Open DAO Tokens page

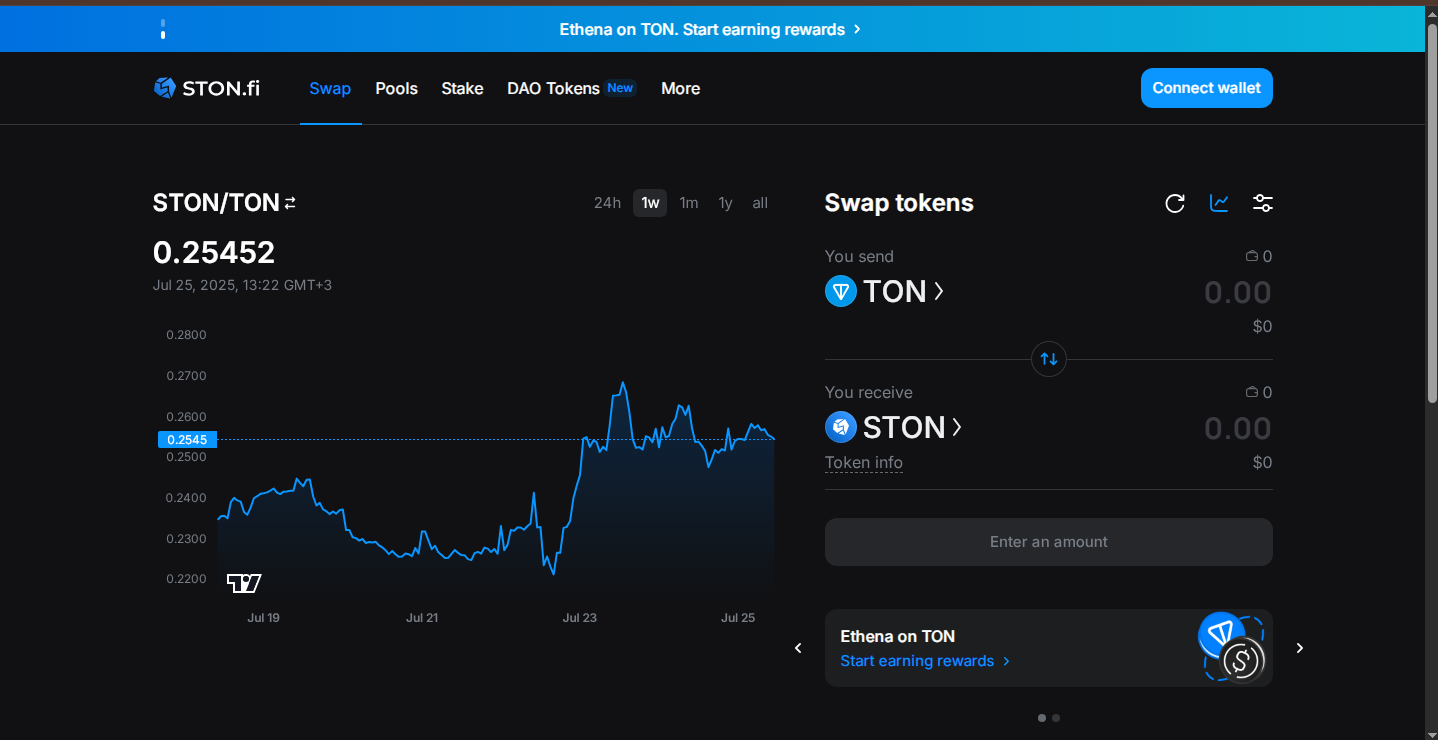pos(571,88)
